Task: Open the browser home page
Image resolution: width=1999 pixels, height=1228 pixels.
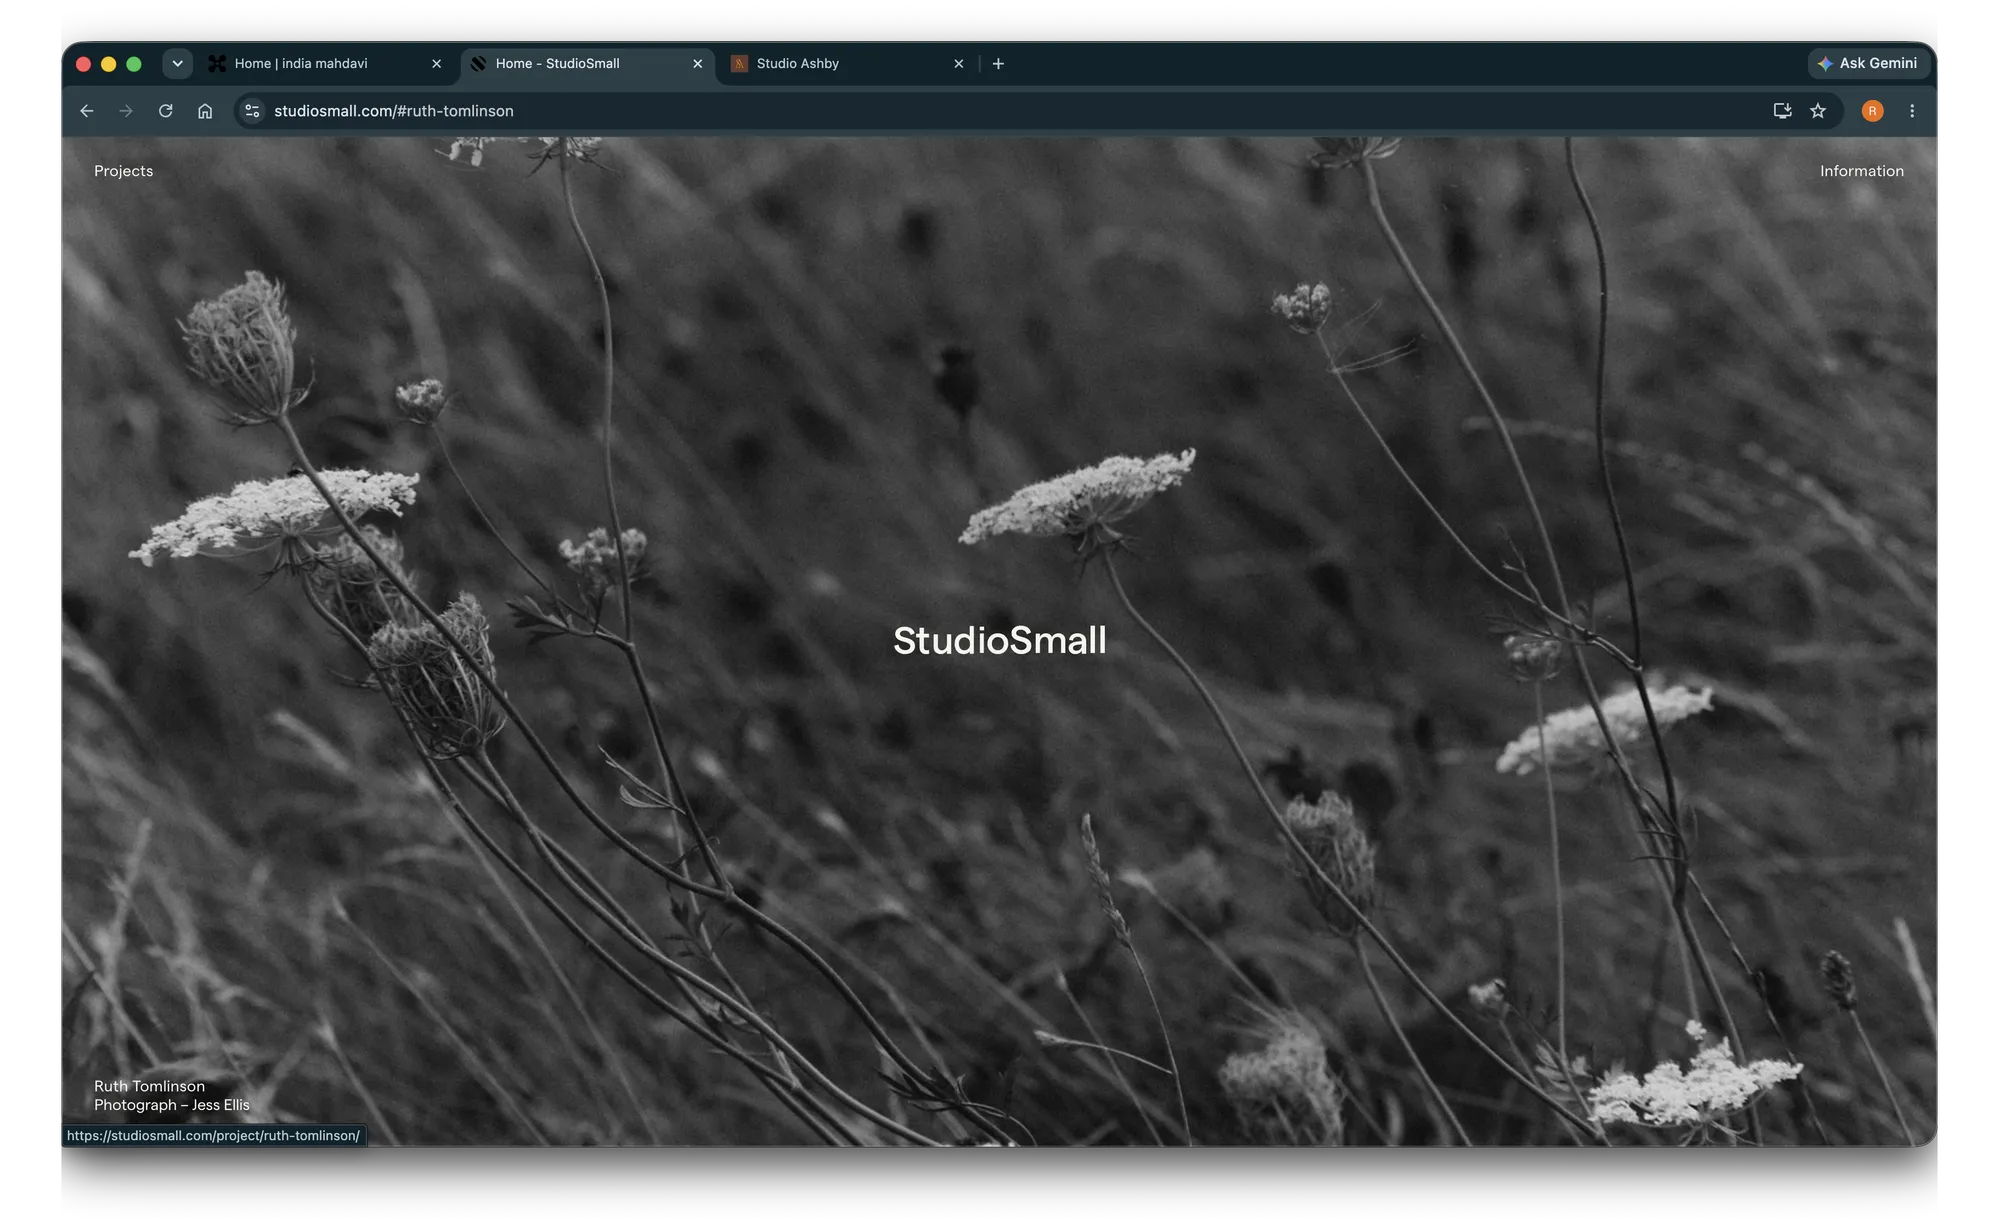Action: (205, 111)
